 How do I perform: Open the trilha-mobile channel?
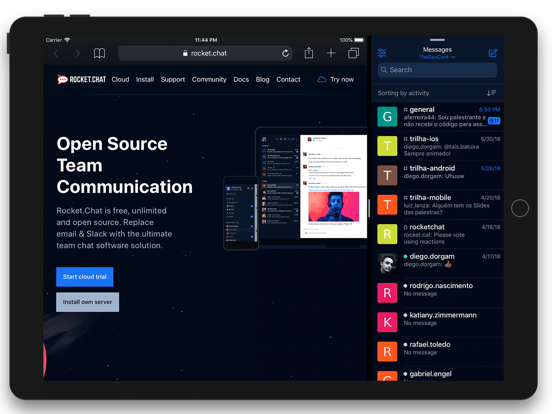[438, 205]
